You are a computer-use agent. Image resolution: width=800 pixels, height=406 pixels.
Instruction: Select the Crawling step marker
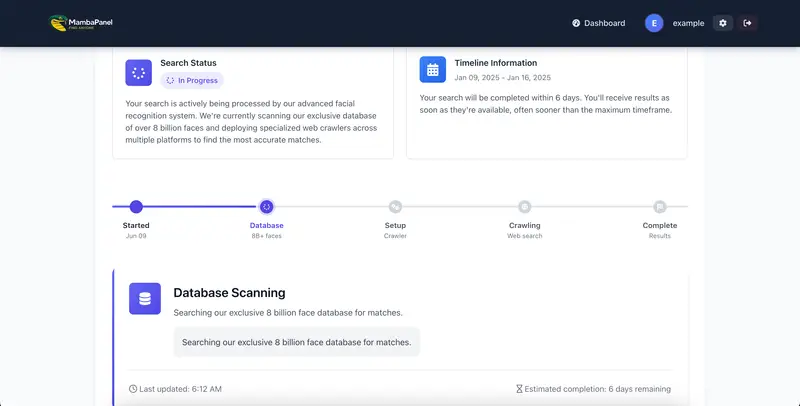pyautogui.click(x=524, y=207)
